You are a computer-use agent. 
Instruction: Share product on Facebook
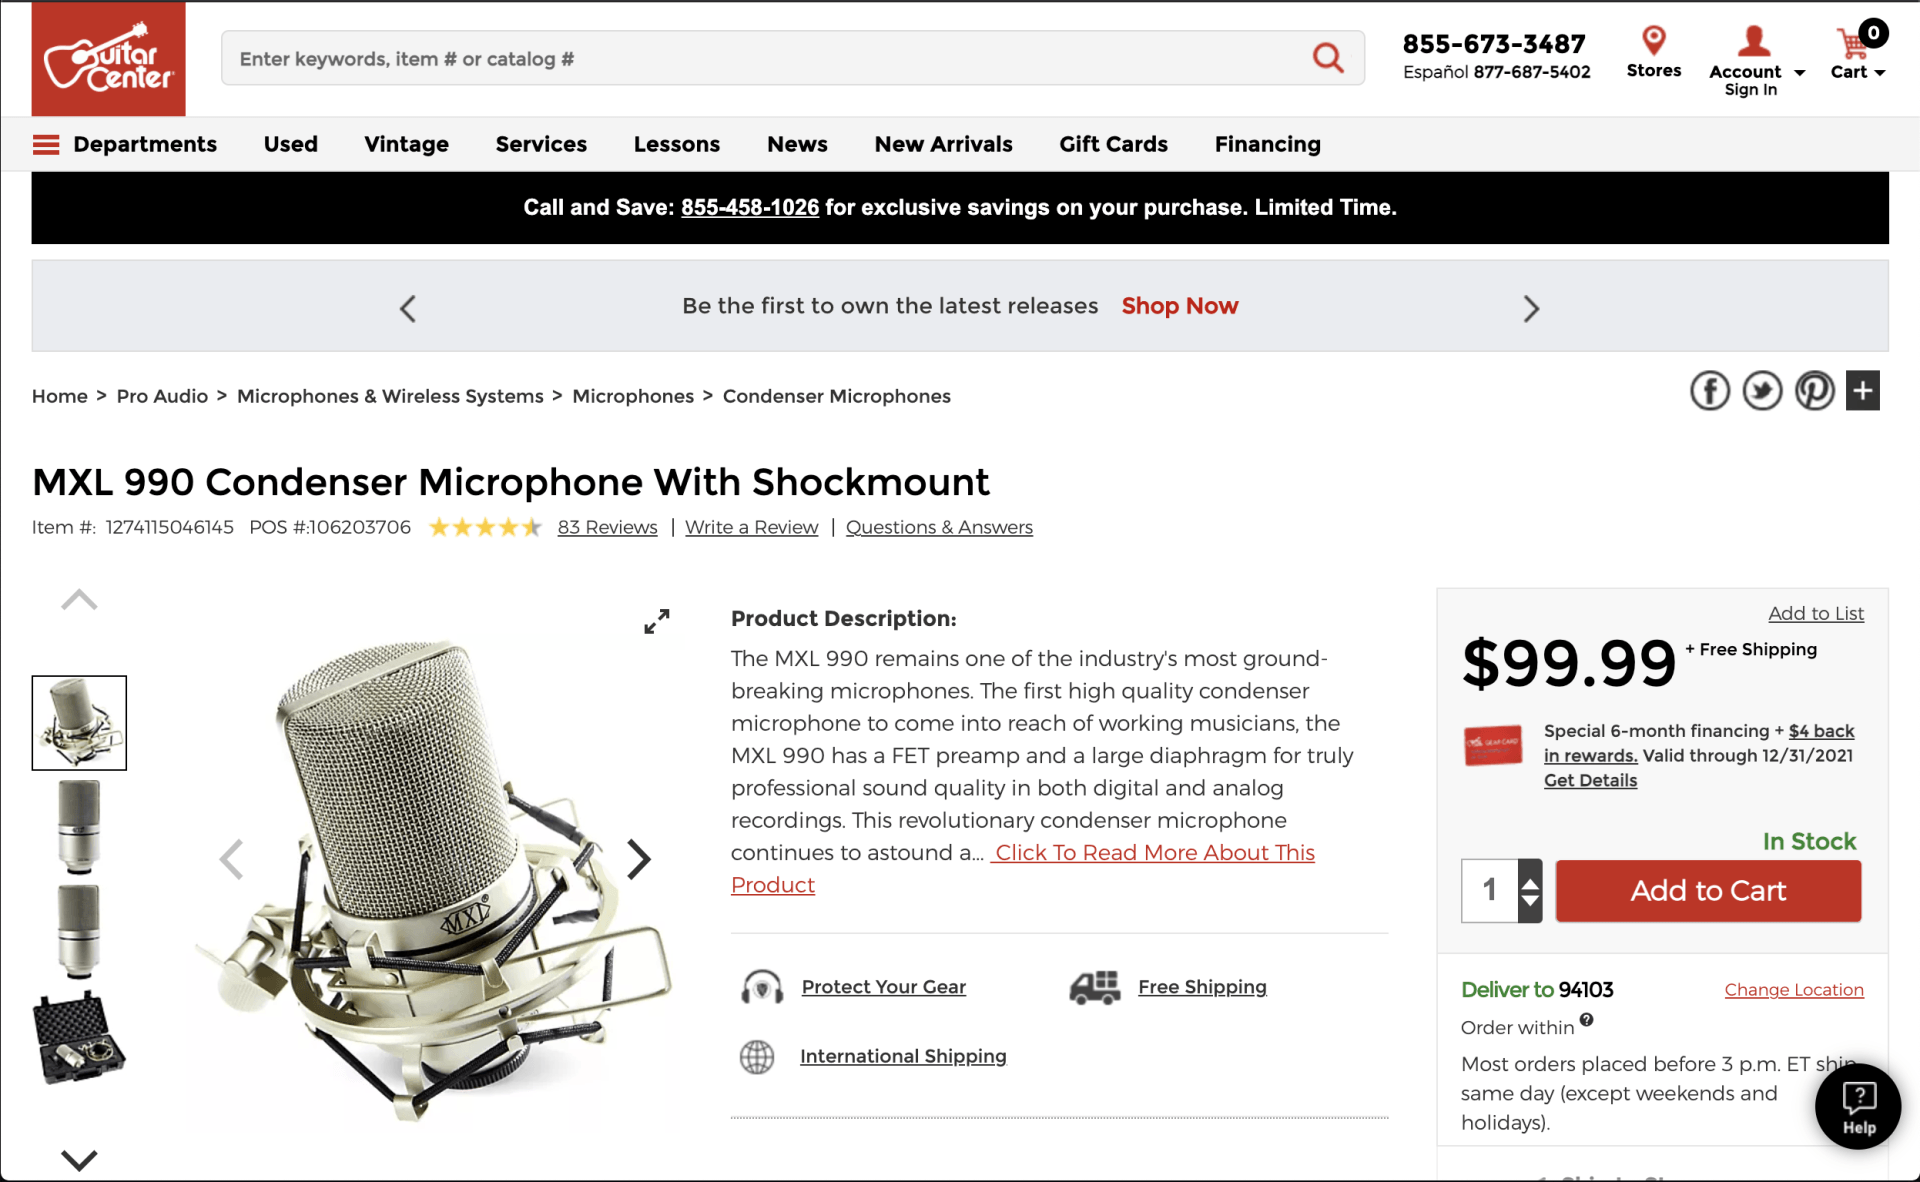coord(1710,391)
